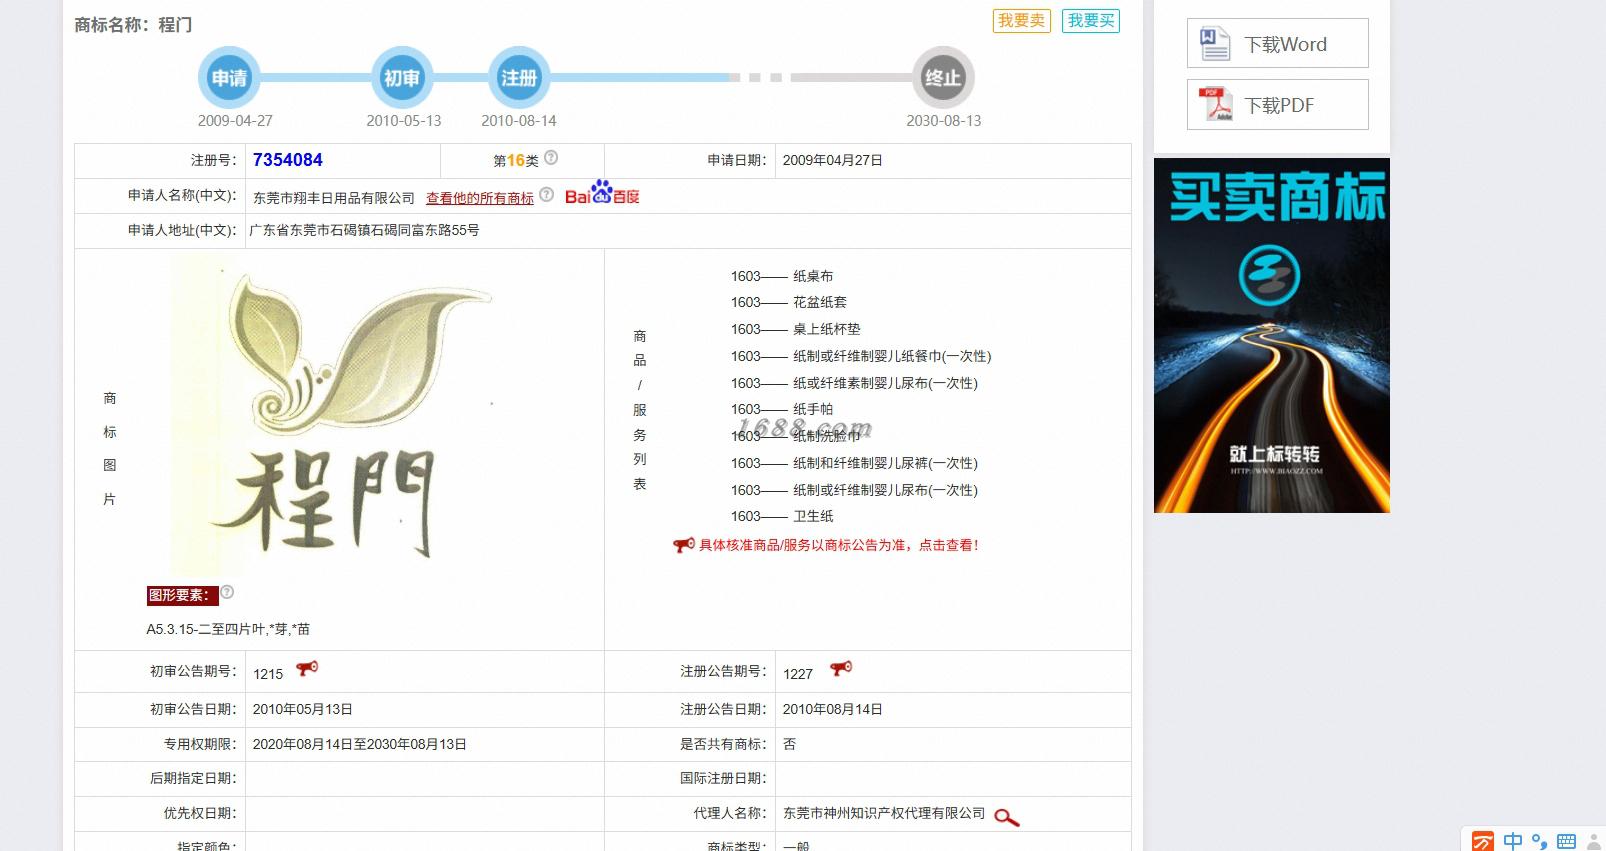
Task: Click the keyboard icon in IME bar
Action: click(1567, 841)
